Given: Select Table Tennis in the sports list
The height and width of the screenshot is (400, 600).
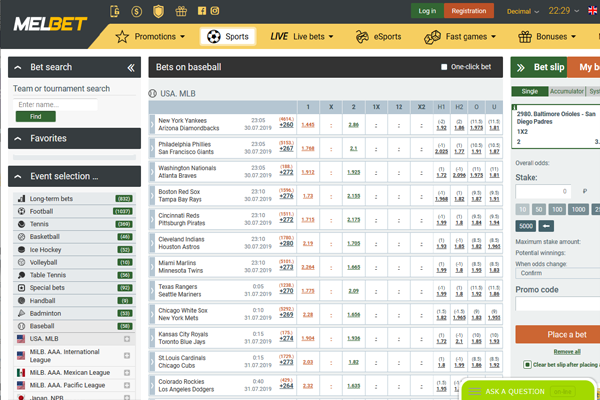Looking at the screenshot, I should 74,275.
